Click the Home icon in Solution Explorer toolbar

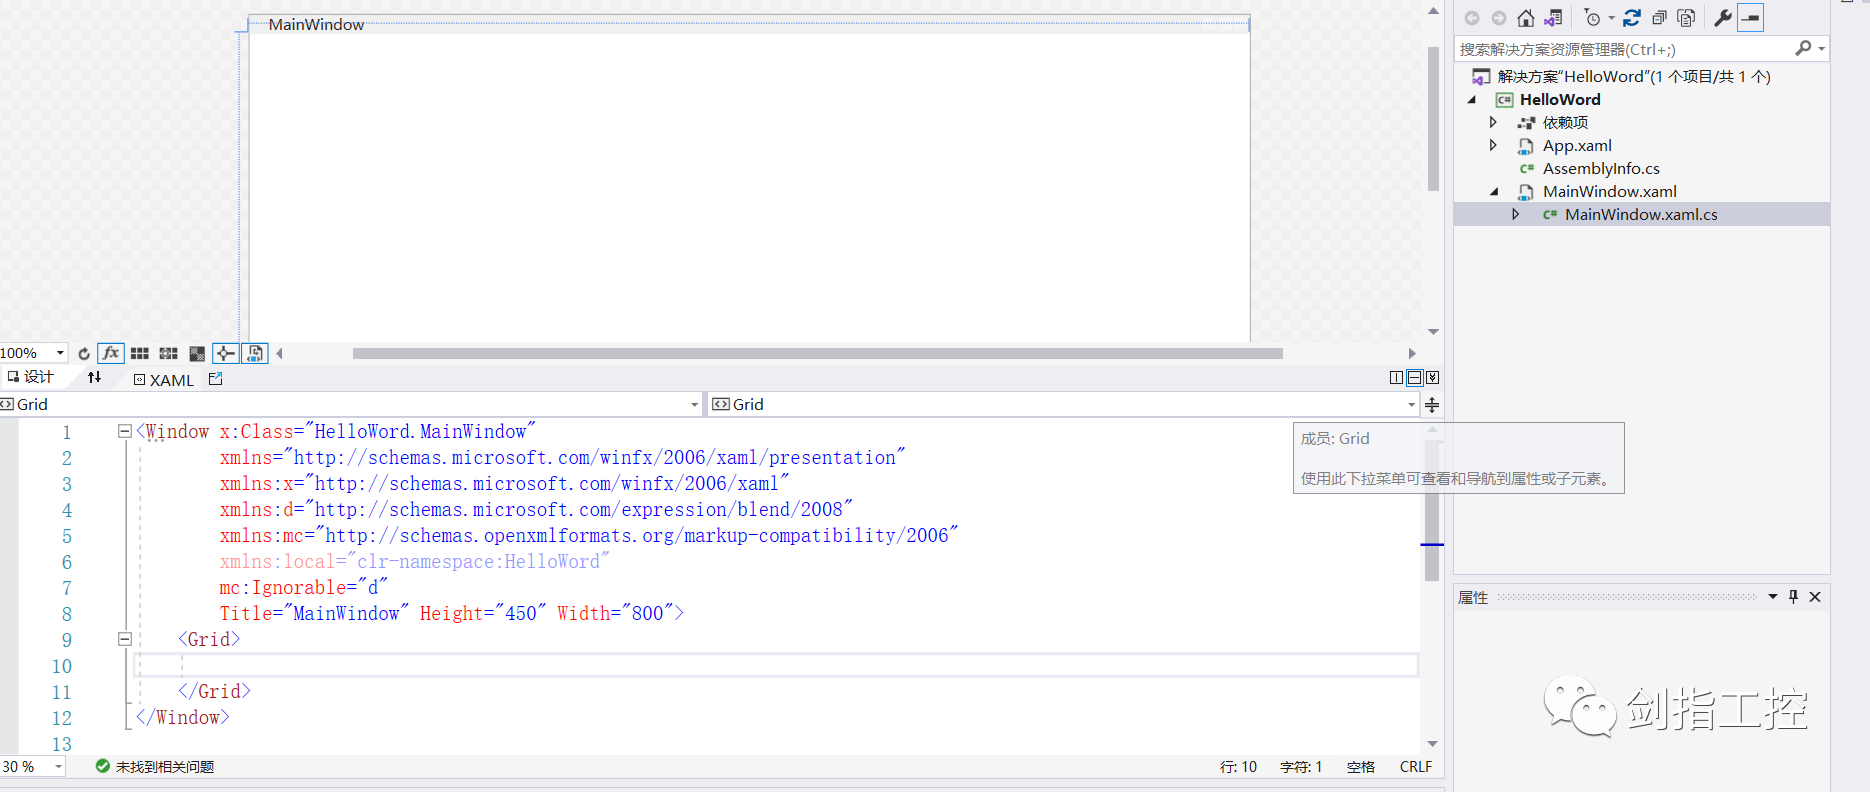tap(1525, 18)
